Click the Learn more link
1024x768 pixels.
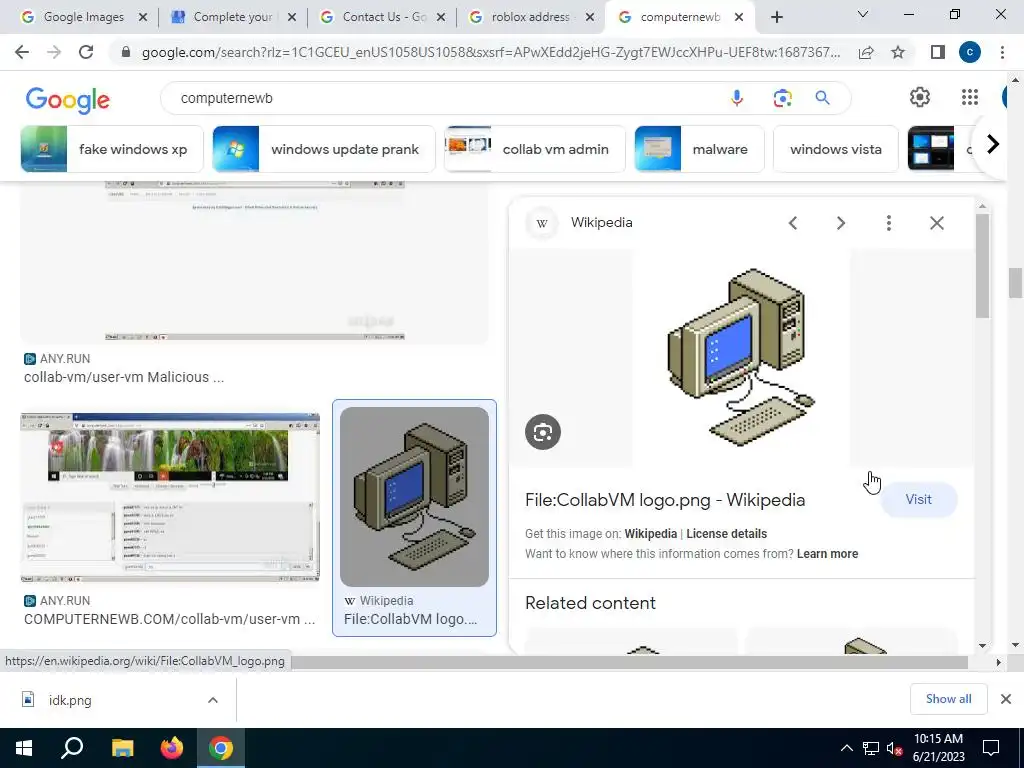(x=827, y=554)
